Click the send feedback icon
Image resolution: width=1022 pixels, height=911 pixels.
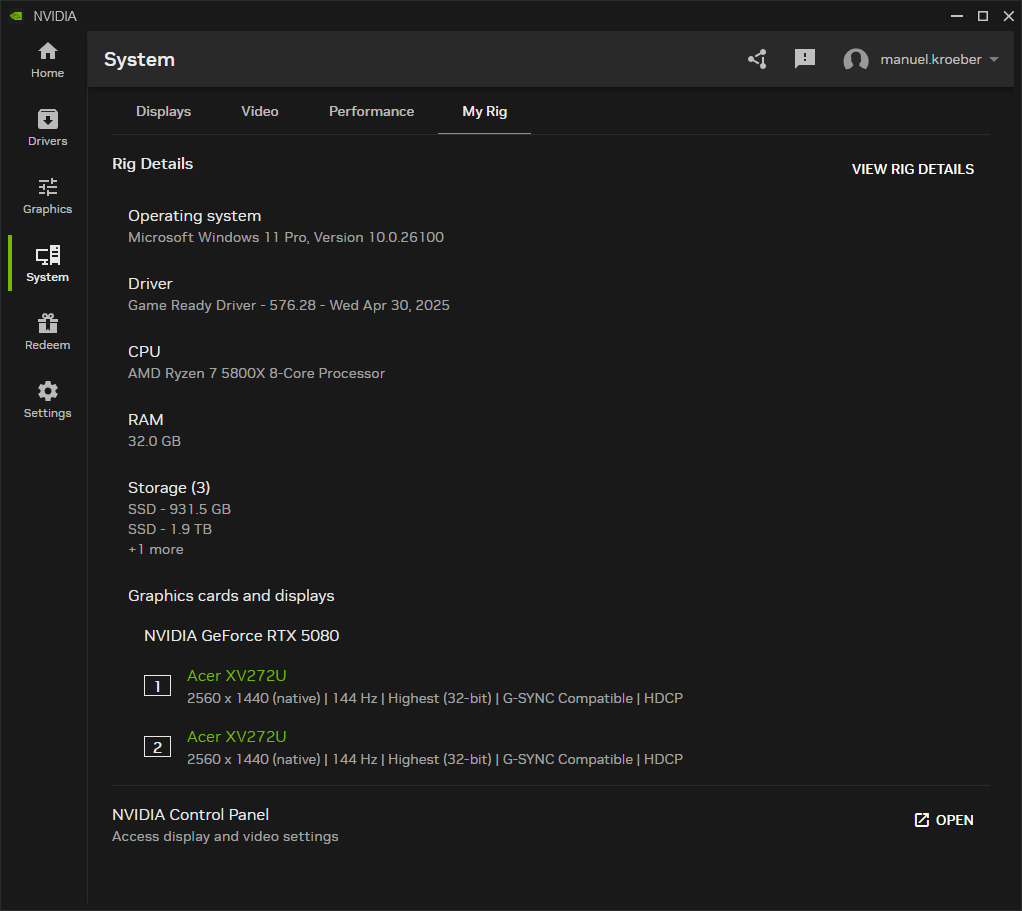click(805, 59)
